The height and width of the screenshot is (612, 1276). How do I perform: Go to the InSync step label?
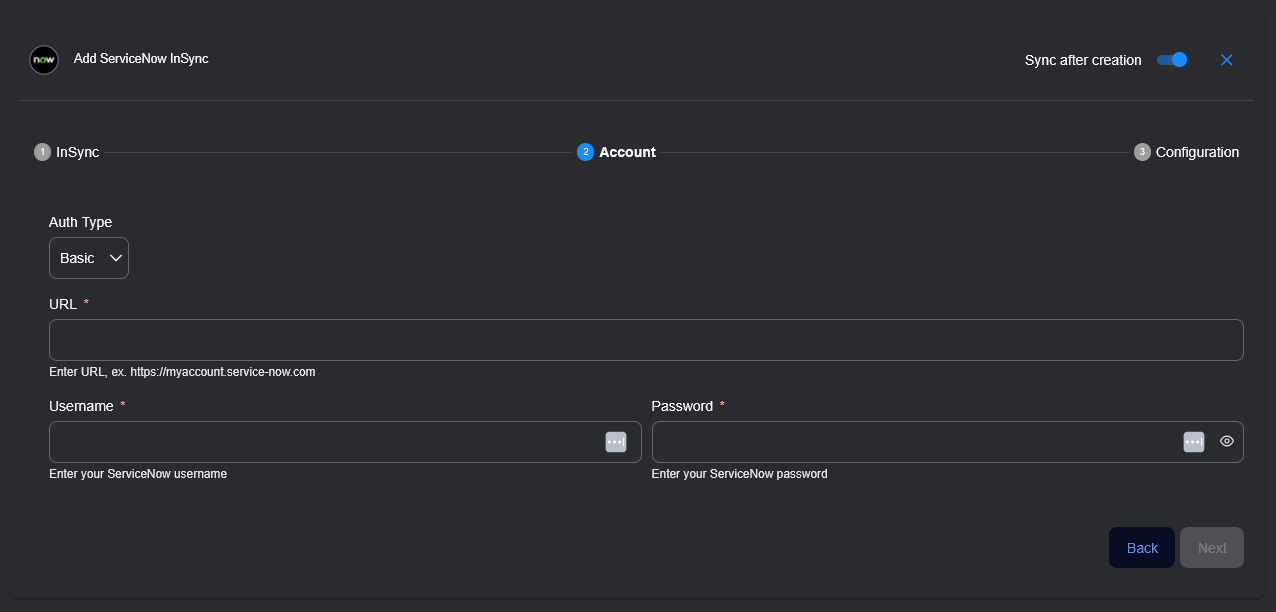(77, 152)
